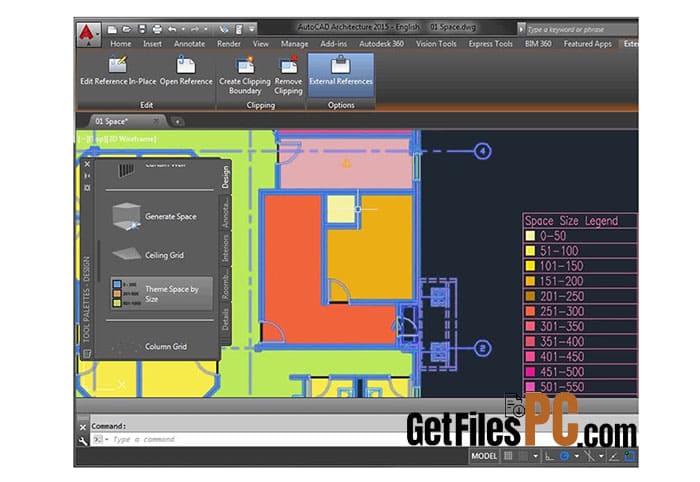The image size is (700, 482).
Task: Click the Save icon in quick access toolbar
Action: [x=142, y=29]
